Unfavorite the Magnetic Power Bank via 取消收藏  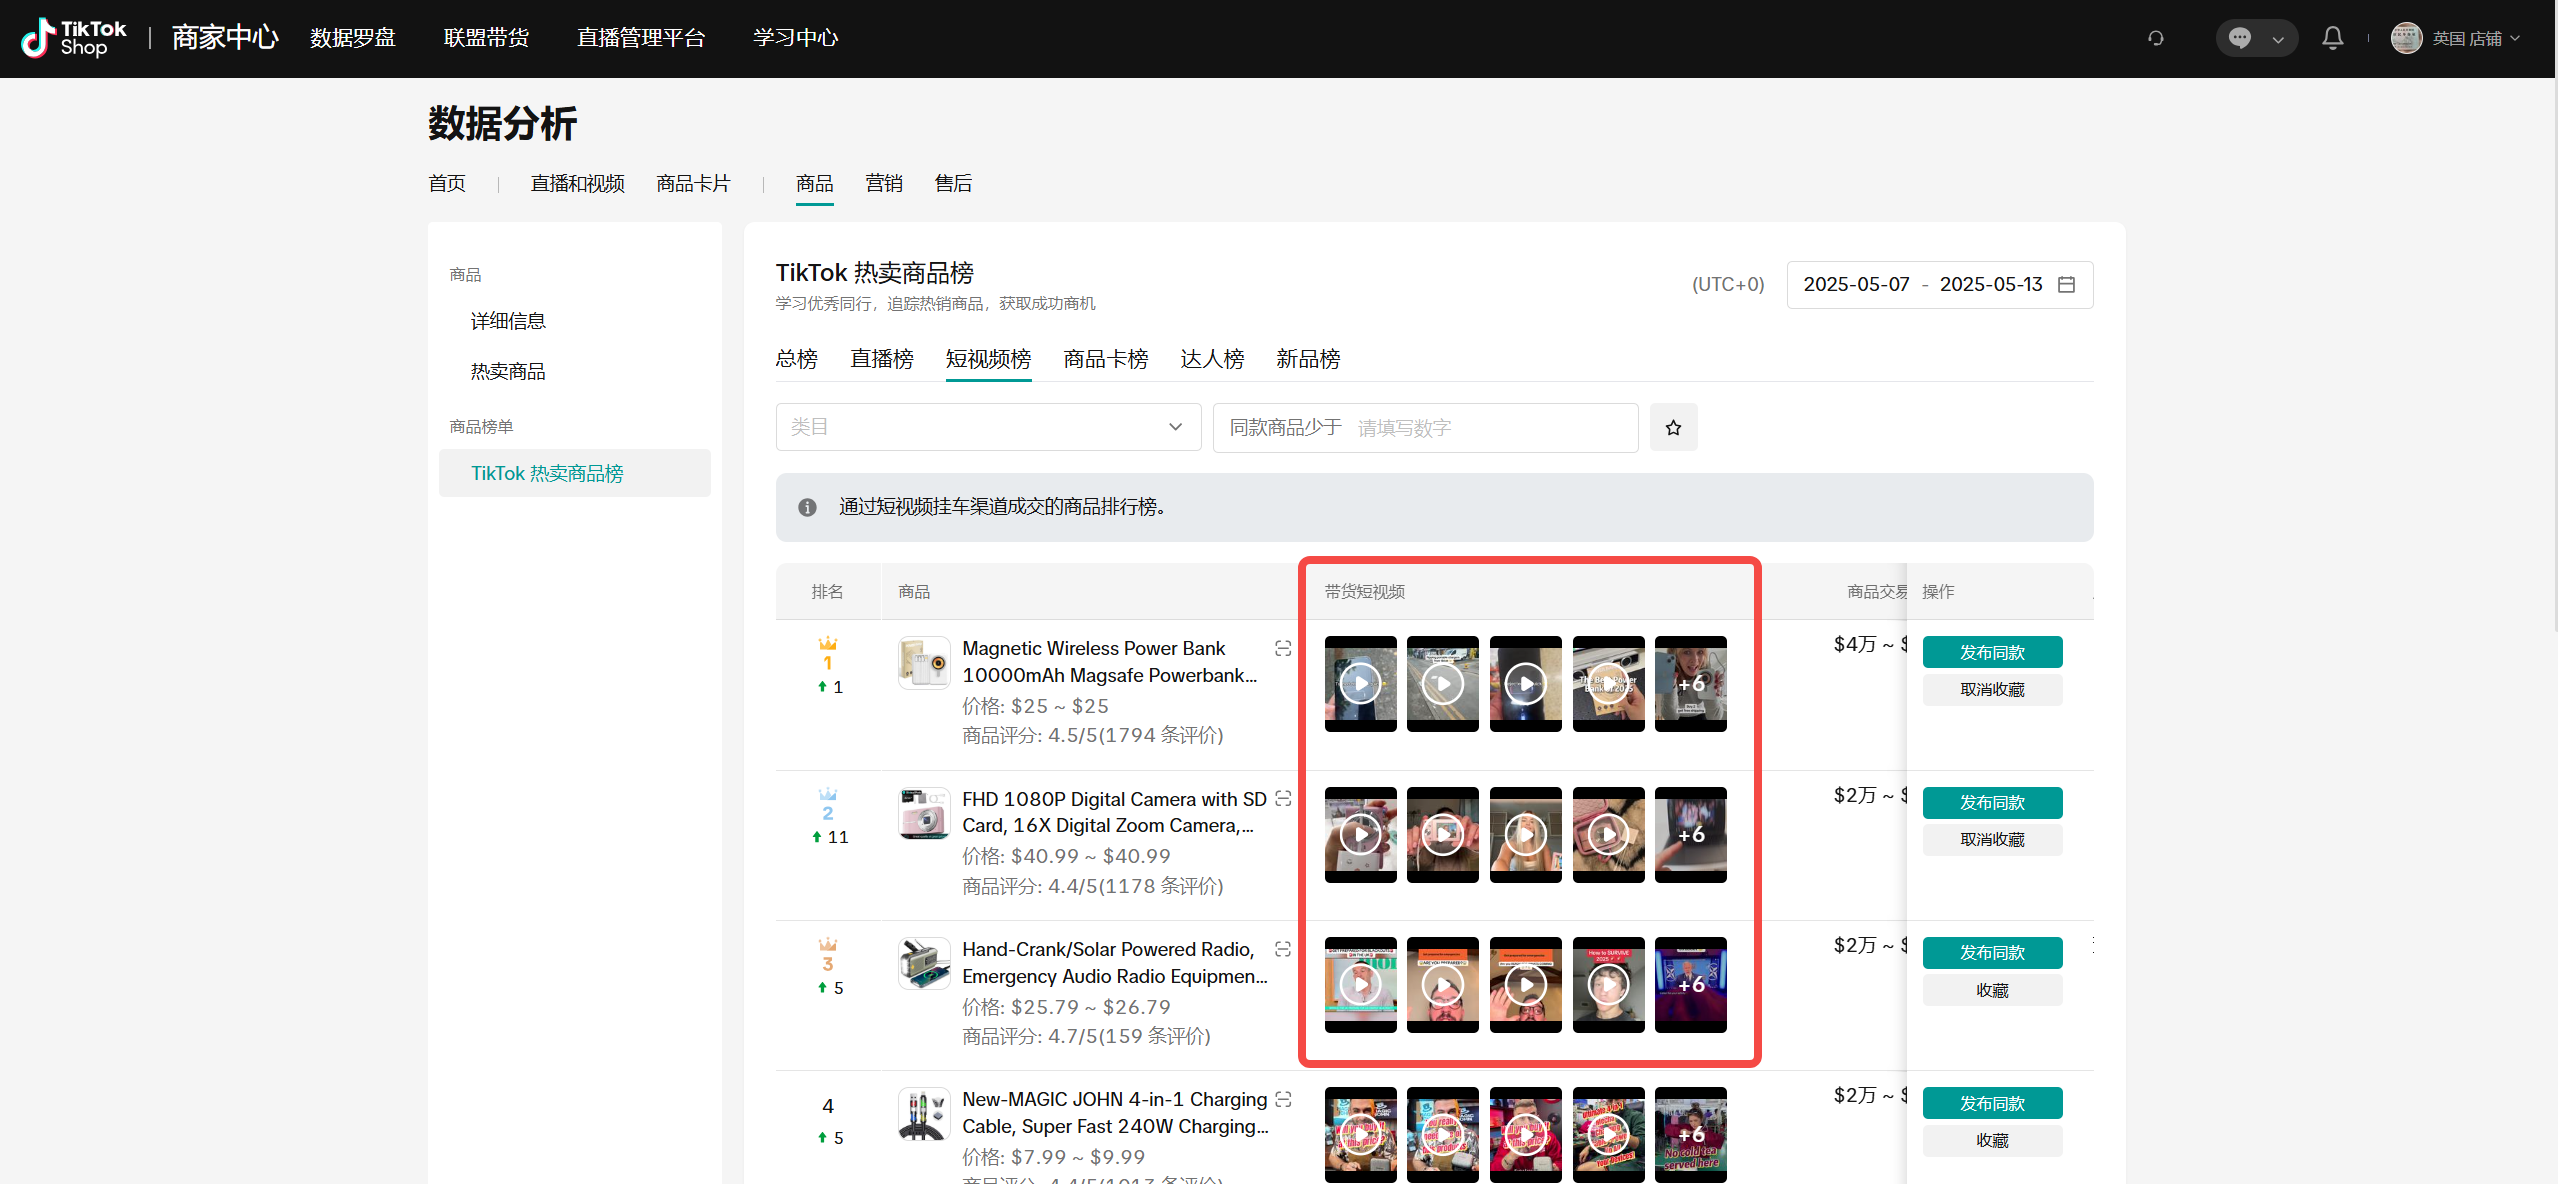[x=1991, y=690]
